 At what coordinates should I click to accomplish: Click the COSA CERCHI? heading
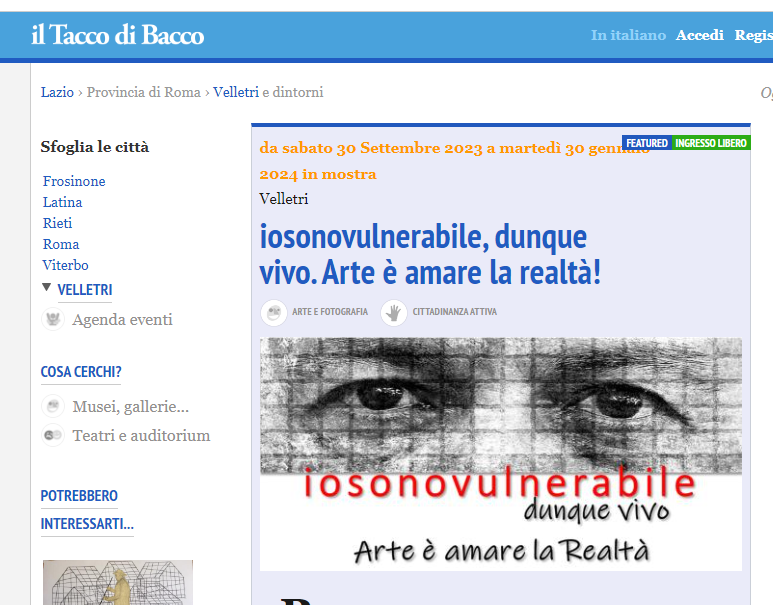point(81,372)
